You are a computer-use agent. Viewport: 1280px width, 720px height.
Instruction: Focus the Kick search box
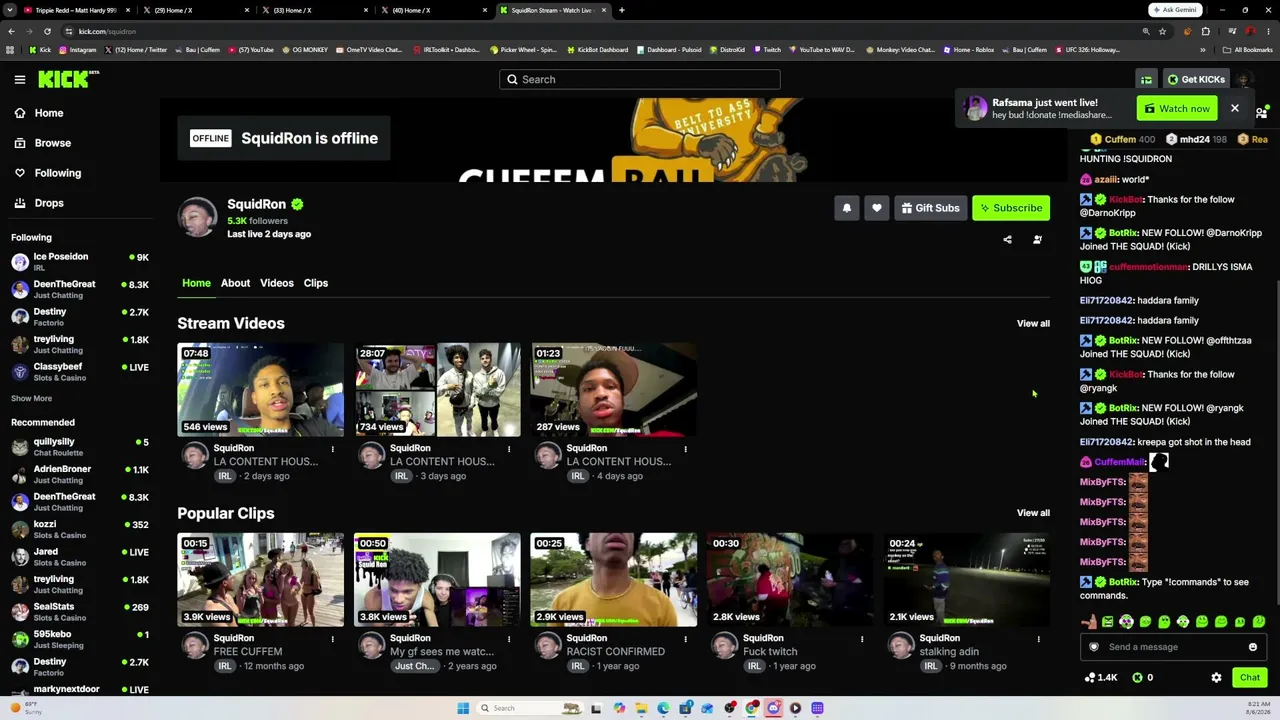pos(640,80)
